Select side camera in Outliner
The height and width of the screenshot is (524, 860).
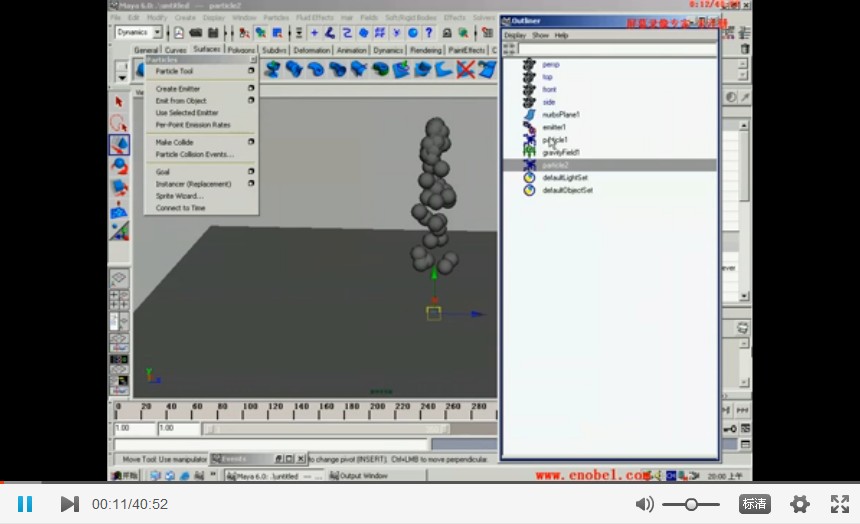click(548, 102)
